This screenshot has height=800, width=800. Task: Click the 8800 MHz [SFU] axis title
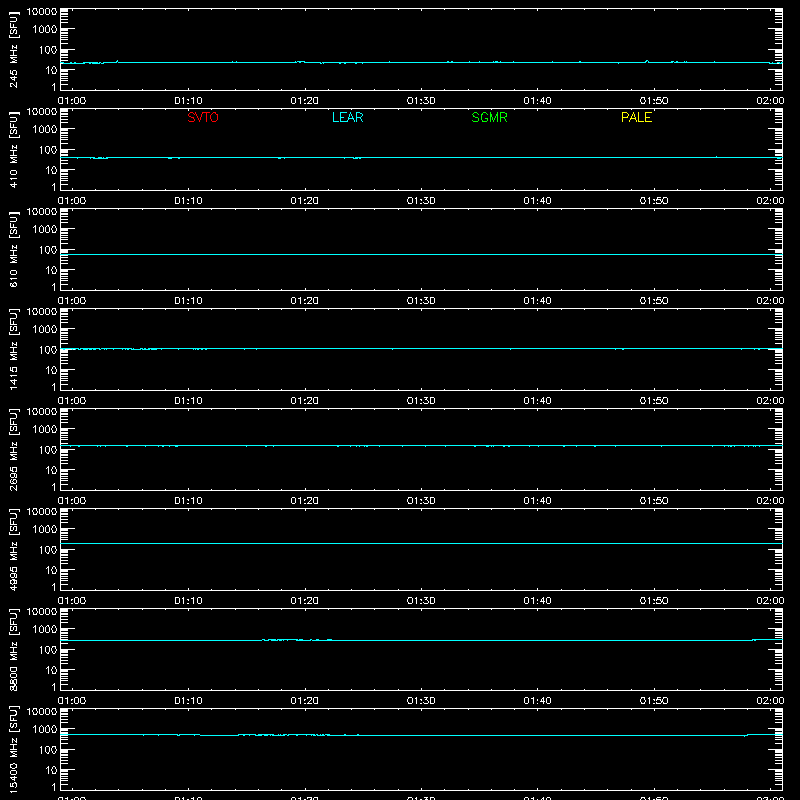pos(14,649)
